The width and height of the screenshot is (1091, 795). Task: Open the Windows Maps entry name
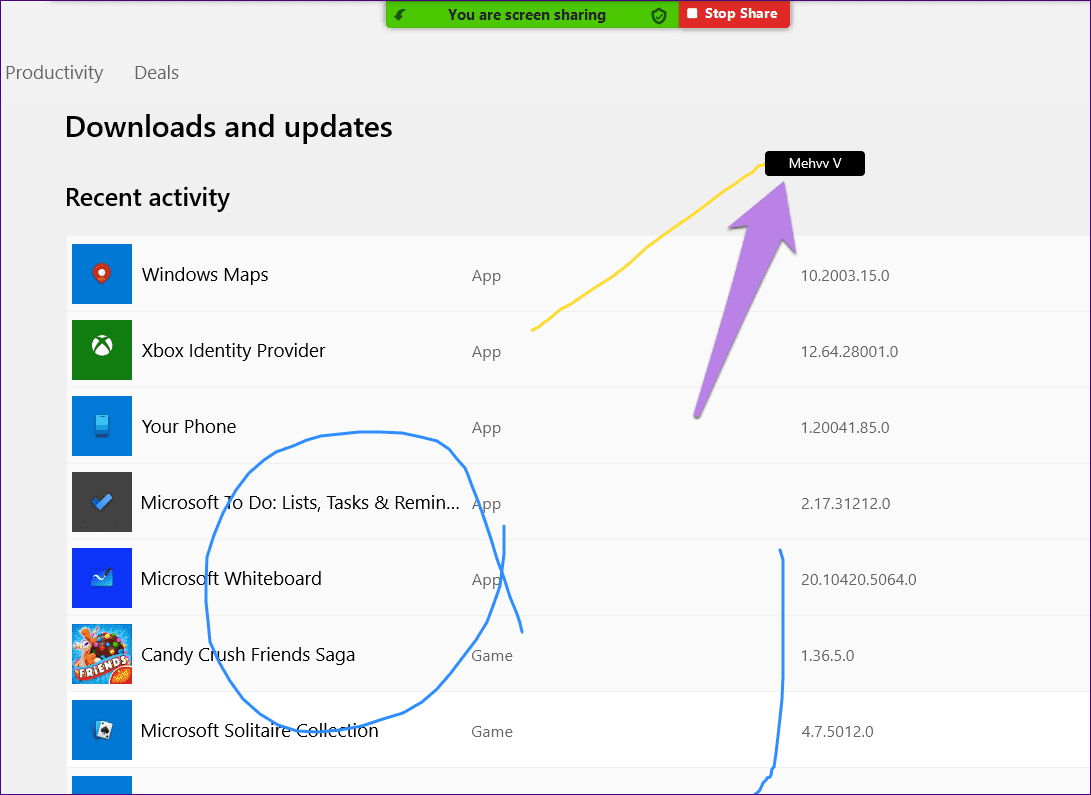[205, 275]
